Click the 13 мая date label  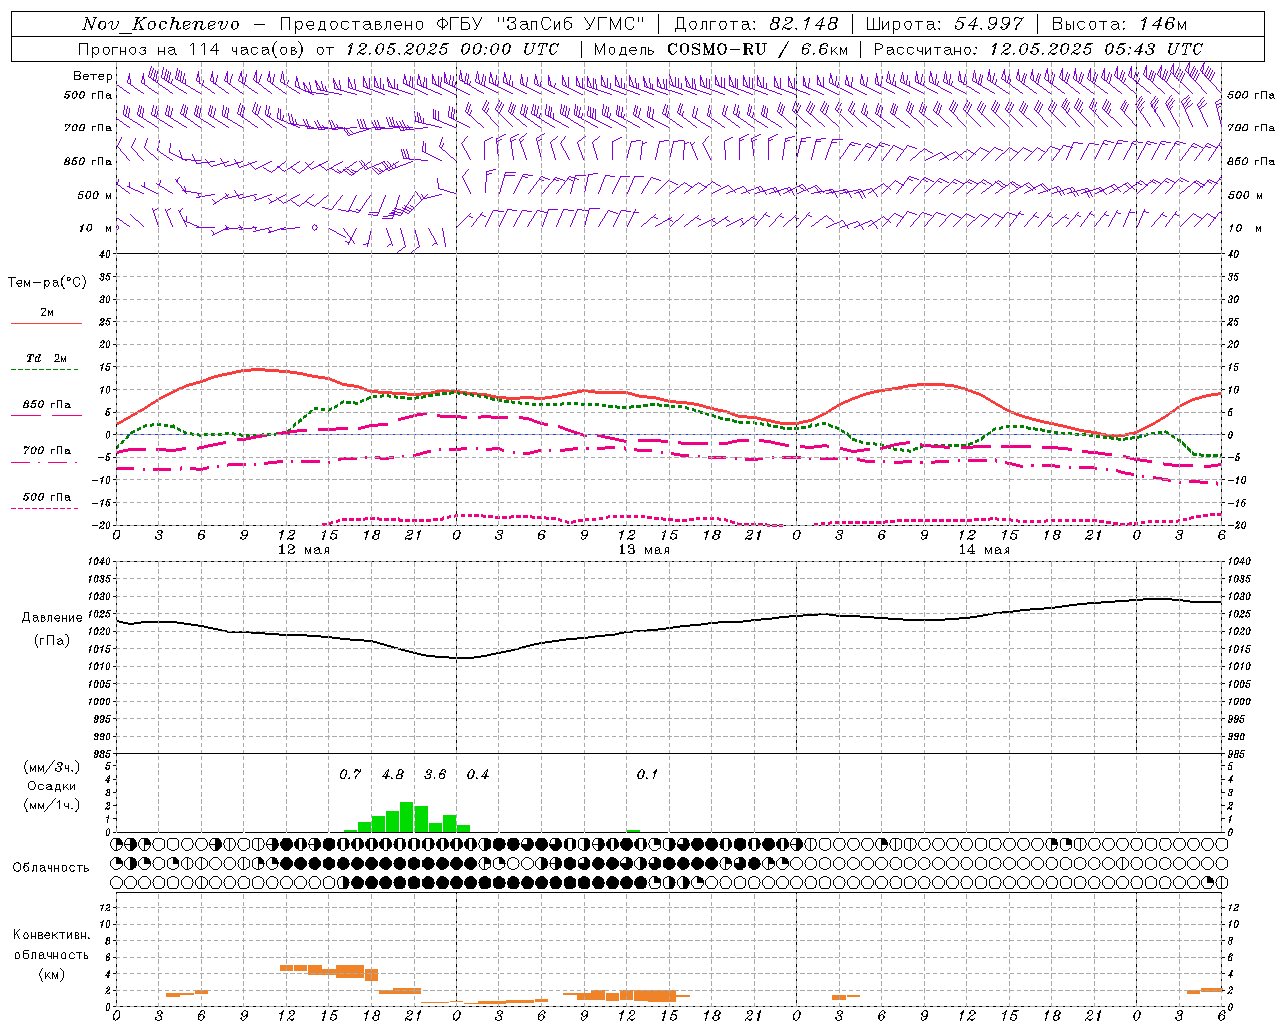[x=644, y=550]
